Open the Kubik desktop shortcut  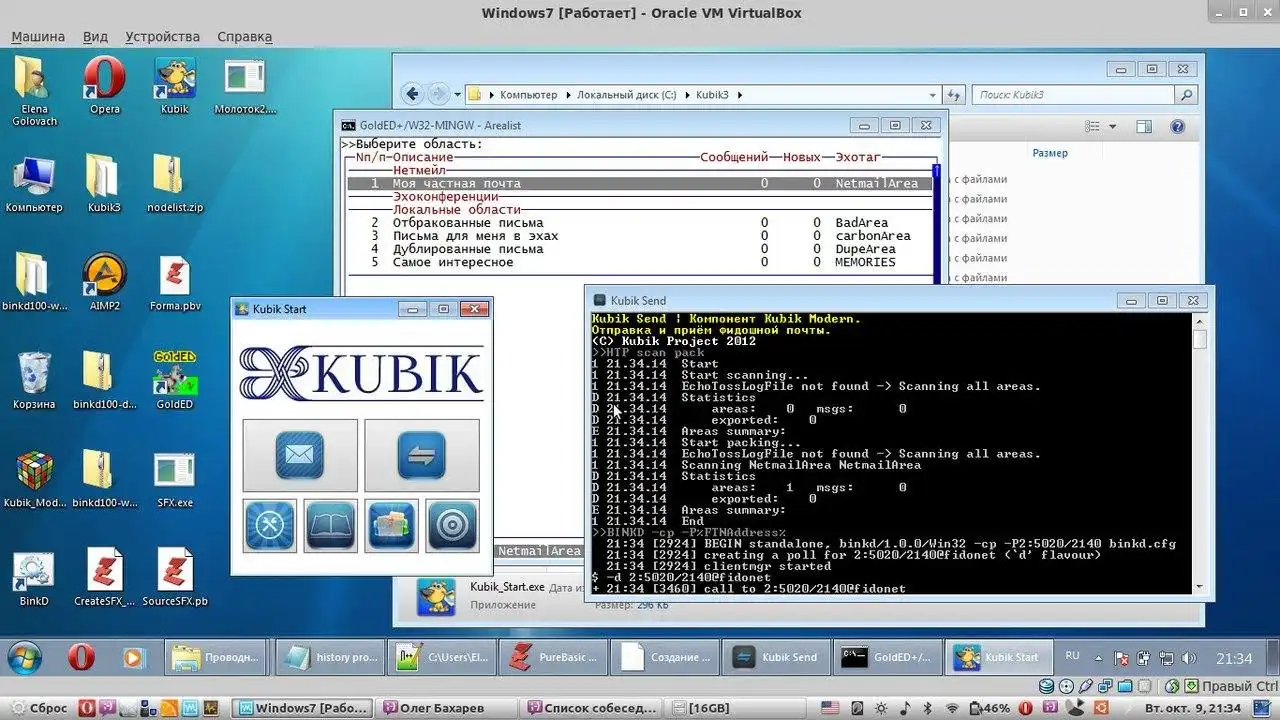click(174, 85)
